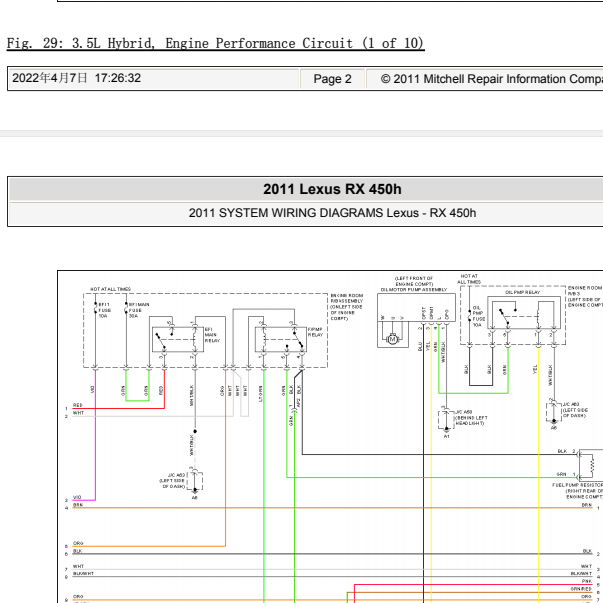Screen dimensions: 603x603
Task: Click the 'ENGINE ROOM R/B ASSEMBLY' location note
Action: click(x=346, y=307)
